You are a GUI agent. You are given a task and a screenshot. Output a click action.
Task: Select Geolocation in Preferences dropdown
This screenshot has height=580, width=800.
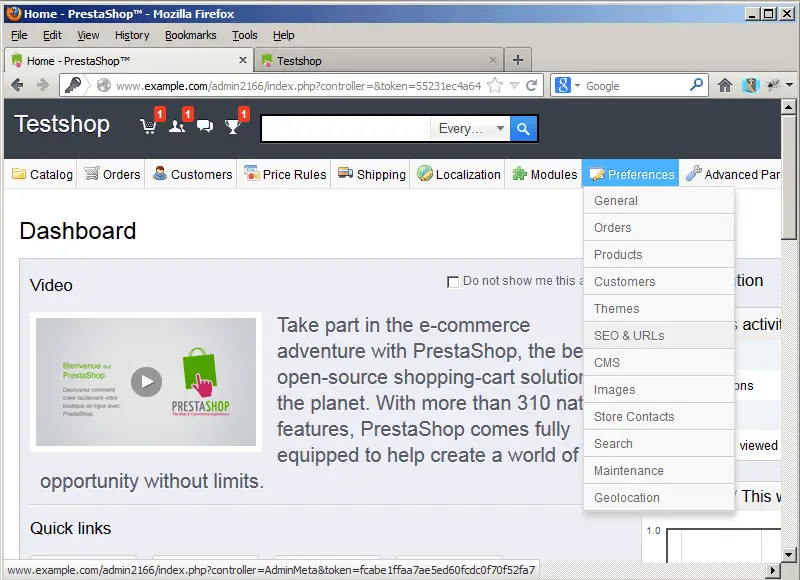(659, 497)
